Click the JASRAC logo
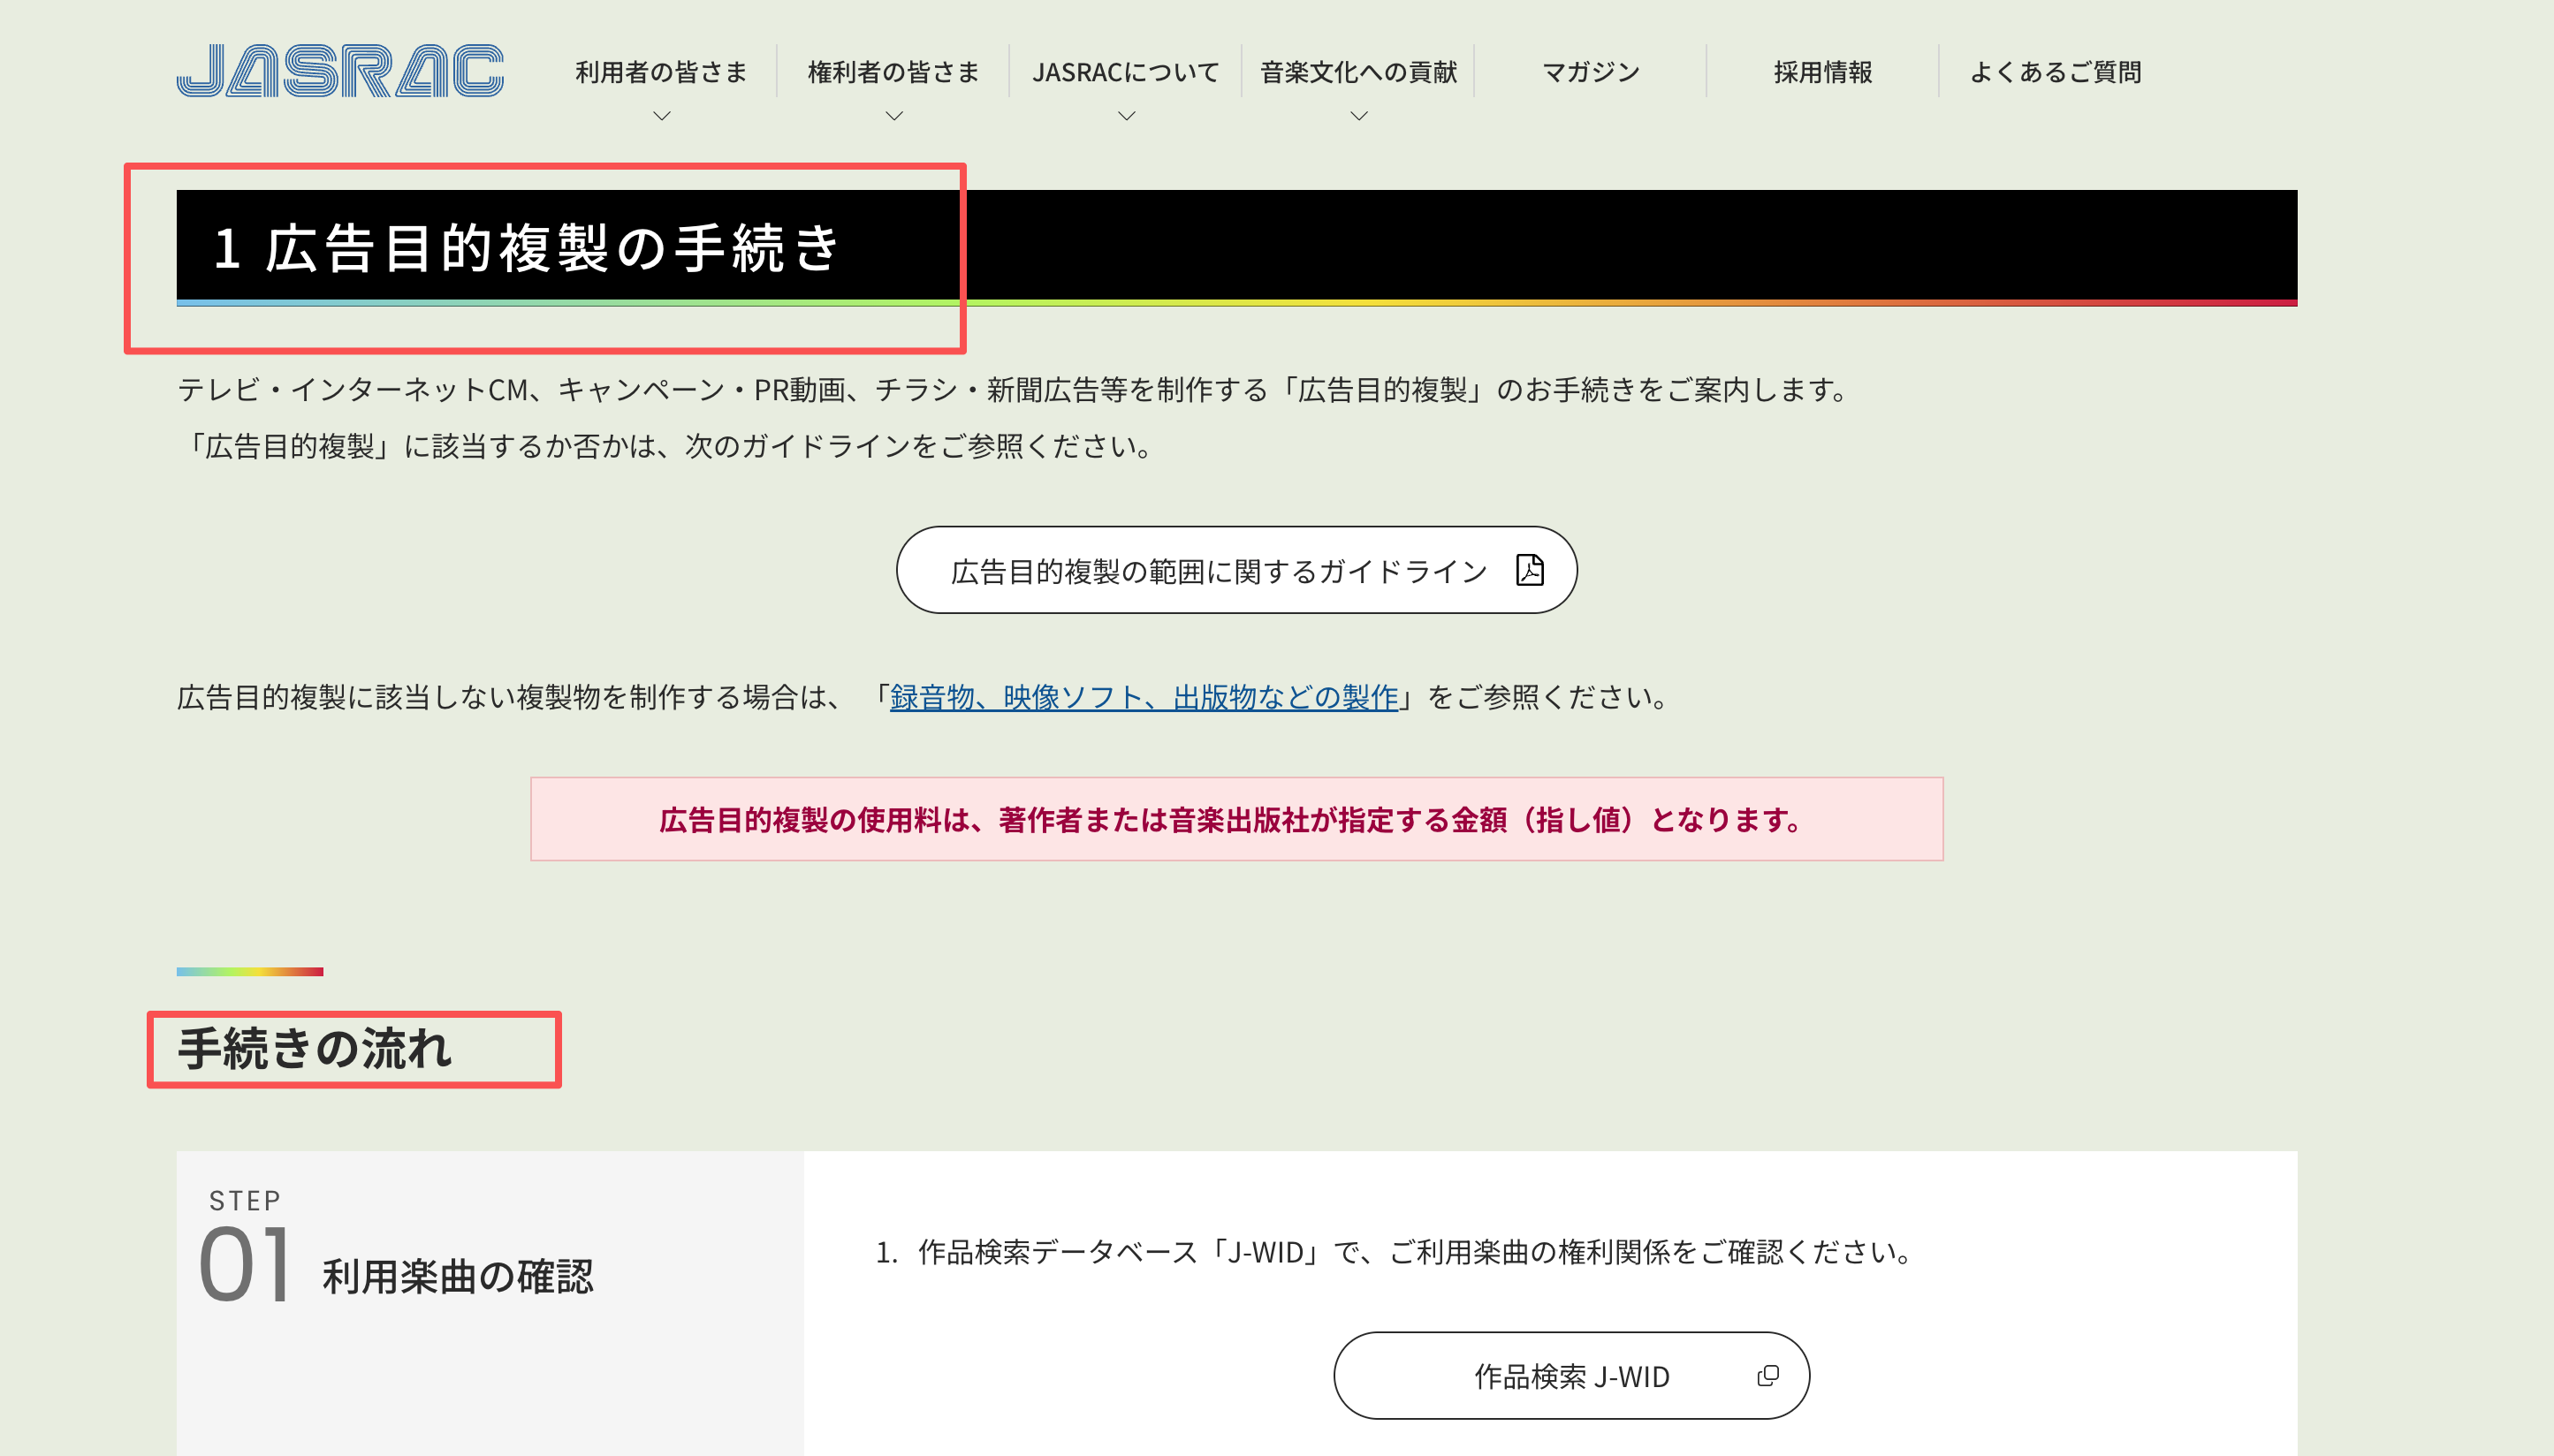This screenshot has width=2554, height=1456. click(x=340, y=71)
